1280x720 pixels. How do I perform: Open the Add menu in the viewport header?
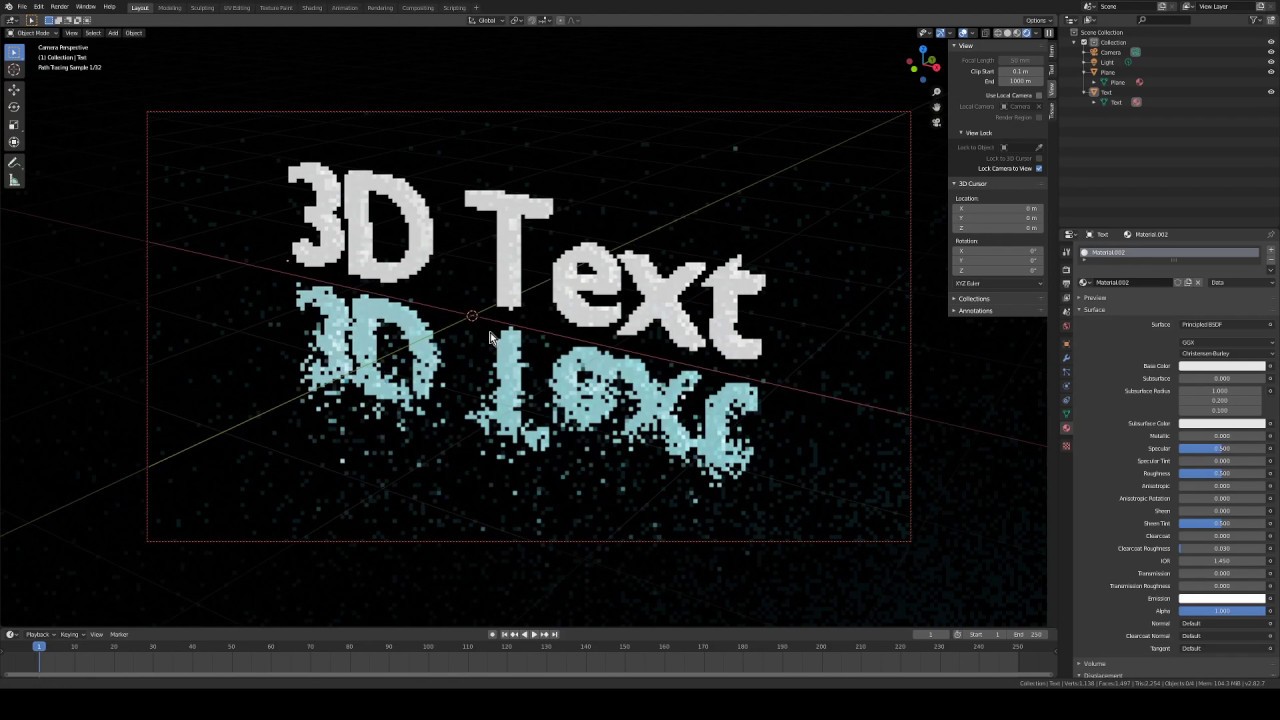click(113, 33)
